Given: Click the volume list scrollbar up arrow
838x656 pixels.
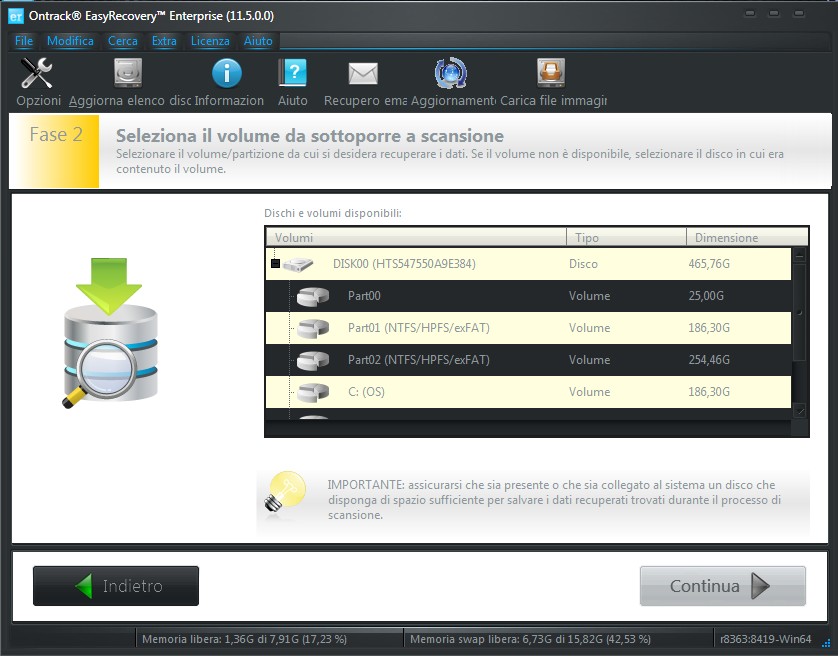Looking at the screenshot, I should pos(800,256).
